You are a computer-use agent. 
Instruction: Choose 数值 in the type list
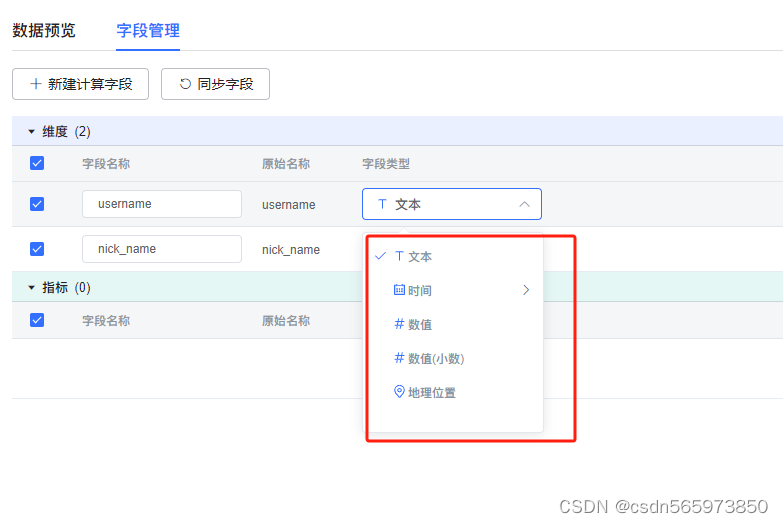(453, 324)
